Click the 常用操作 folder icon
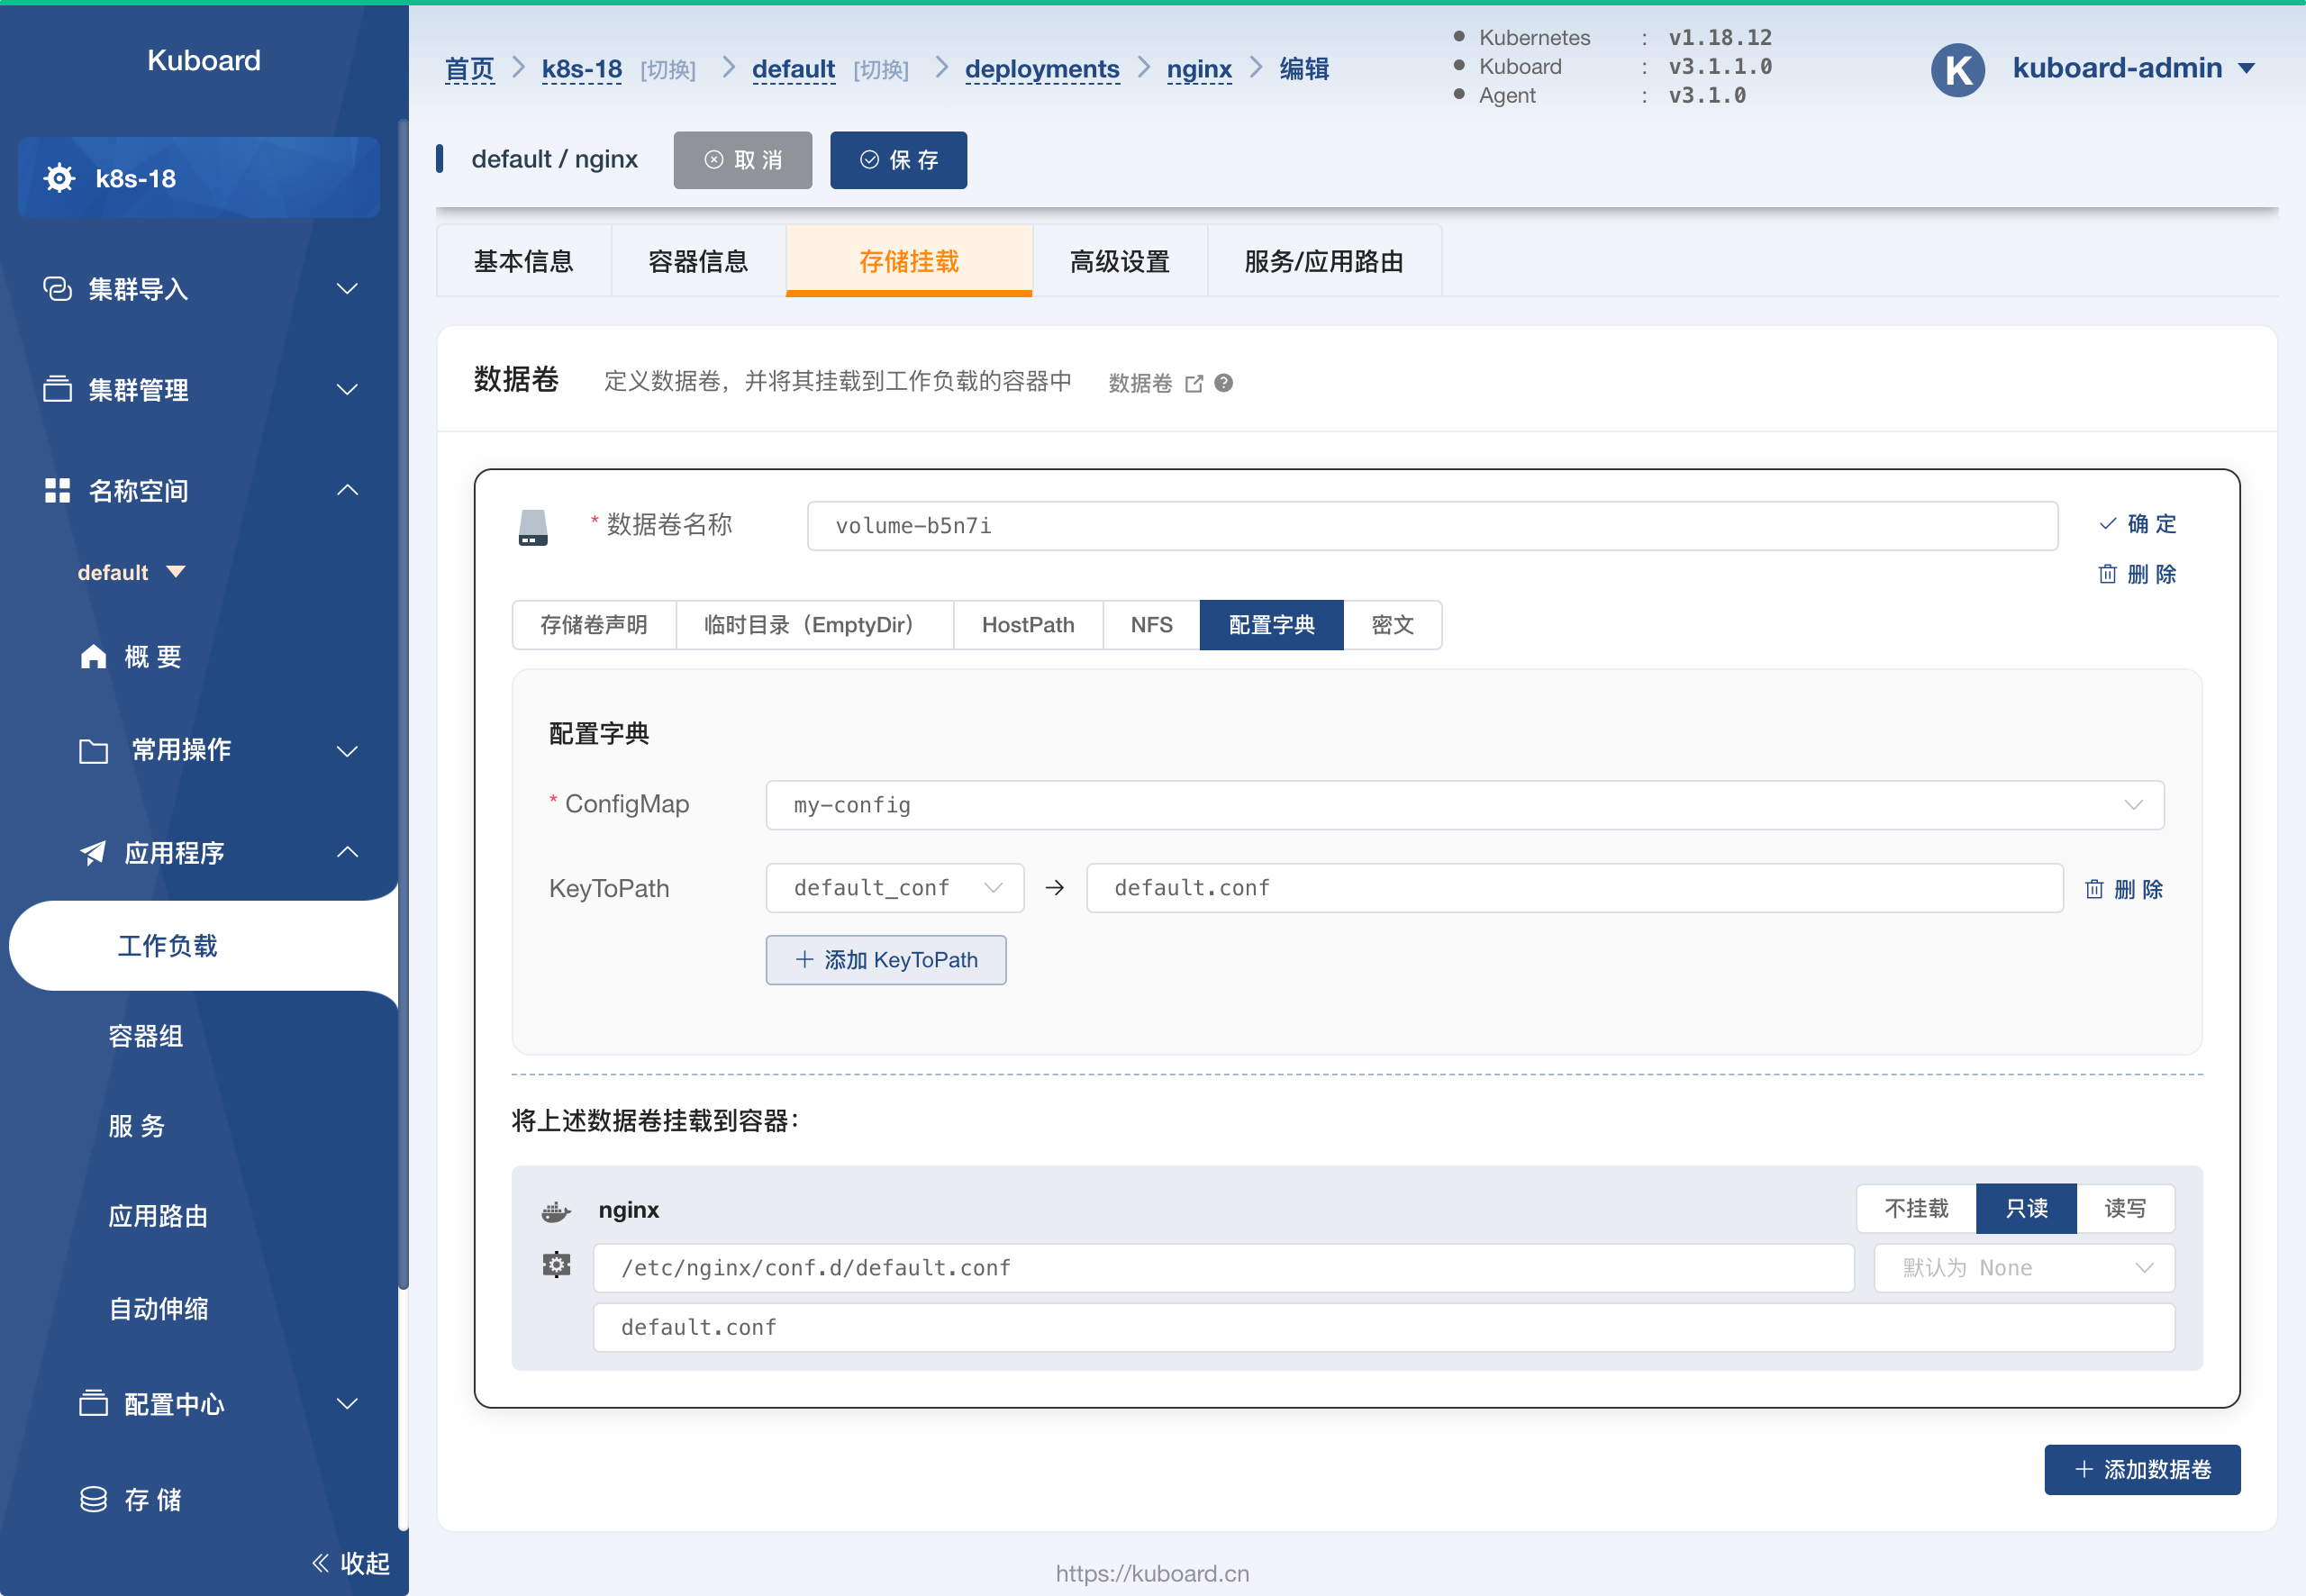 [93, 750]
